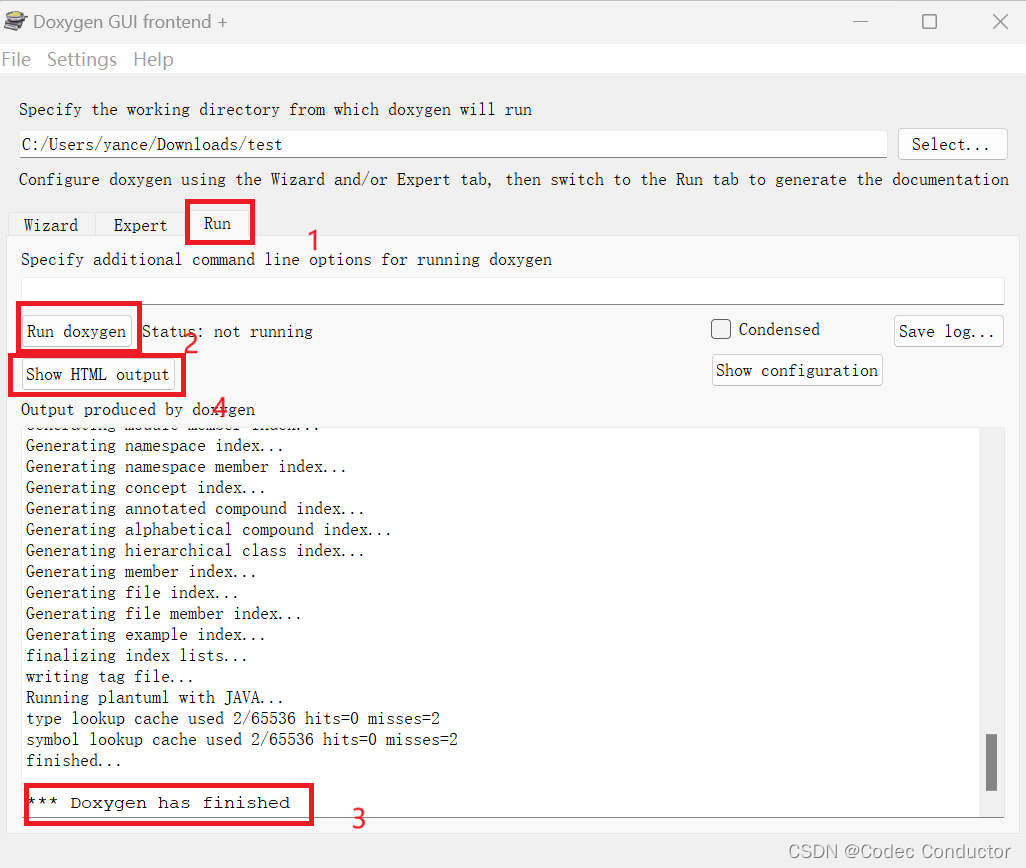Switch to the Expert tab
Image resolution: width=1026 pixels, height=868 pixels.
[140, 225]
